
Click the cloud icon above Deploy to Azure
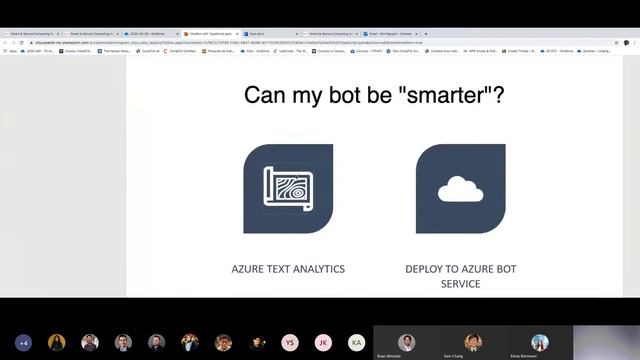point(460,189)
